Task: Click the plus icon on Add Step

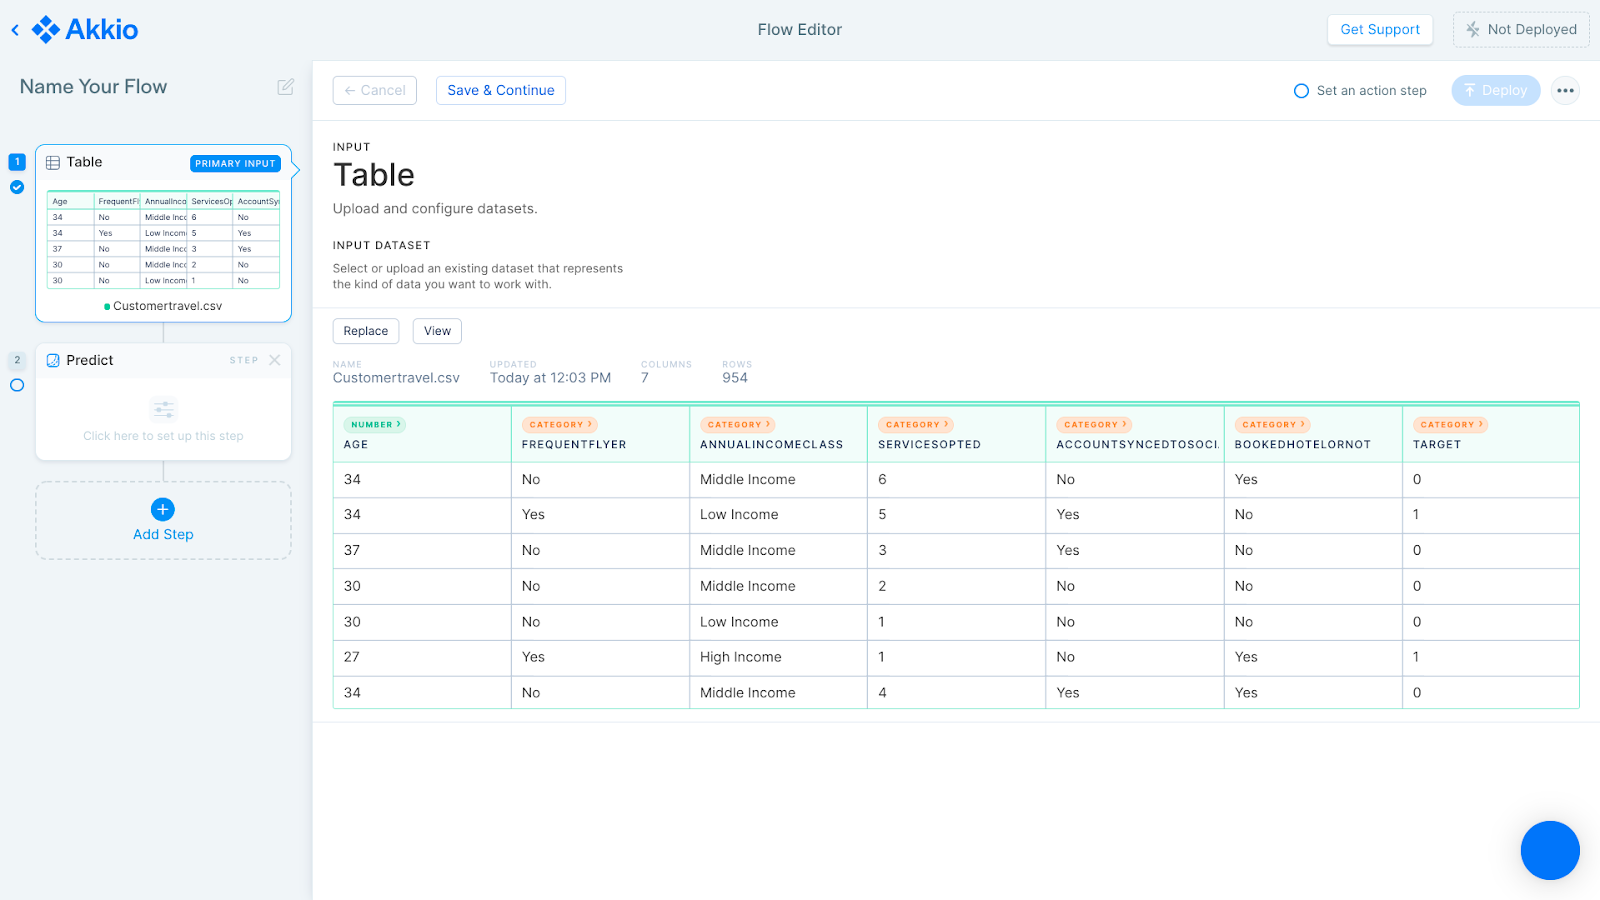Action: [162, 509]
